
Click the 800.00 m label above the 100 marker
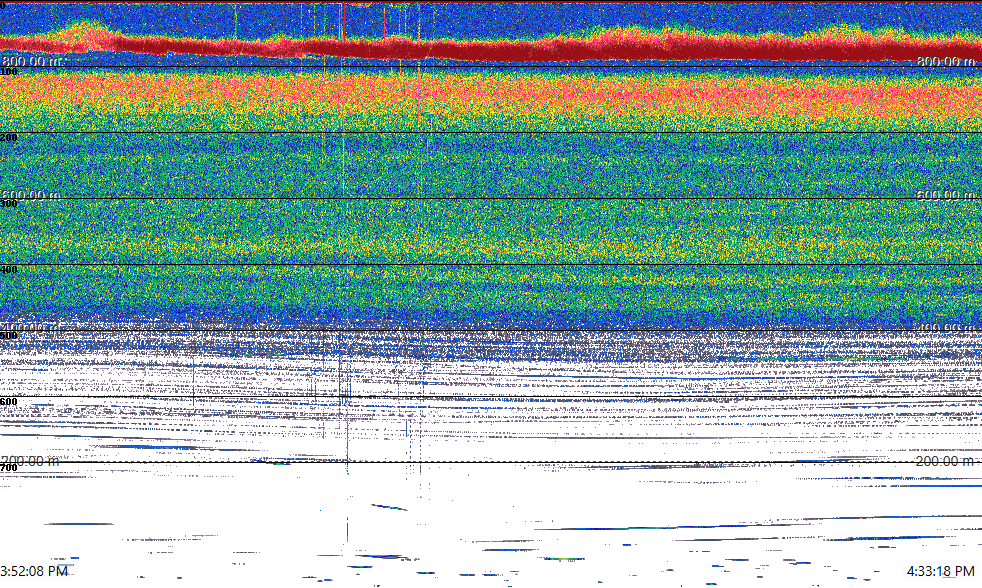pos(31,61)
